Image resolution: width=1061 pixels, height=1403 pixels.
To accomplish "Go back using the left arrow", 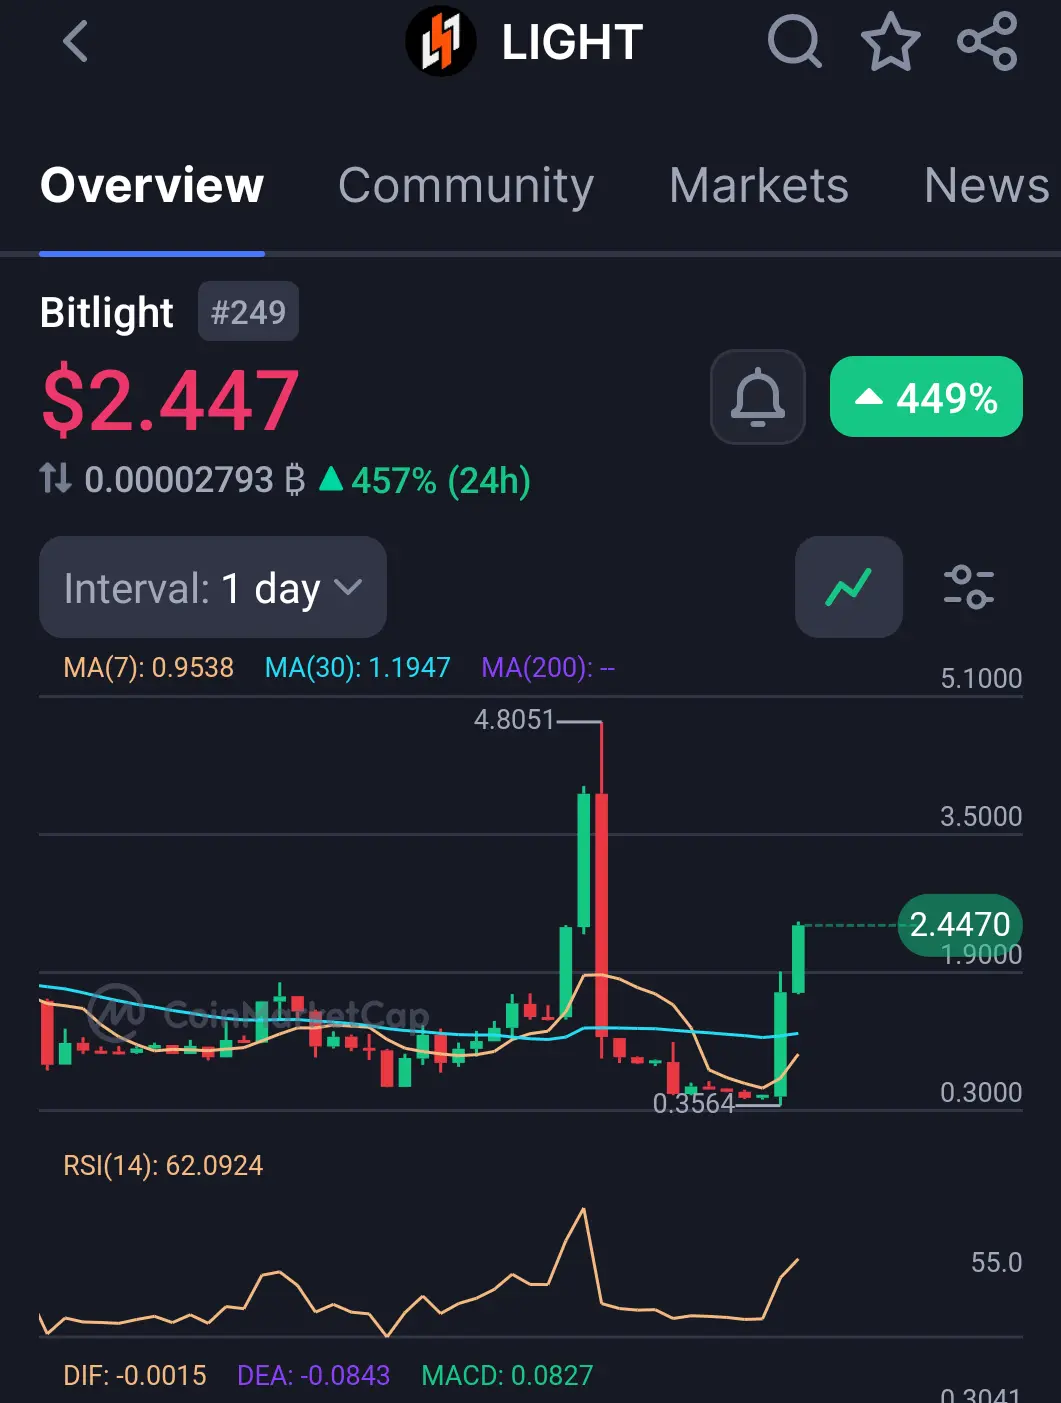I will 75,42.
